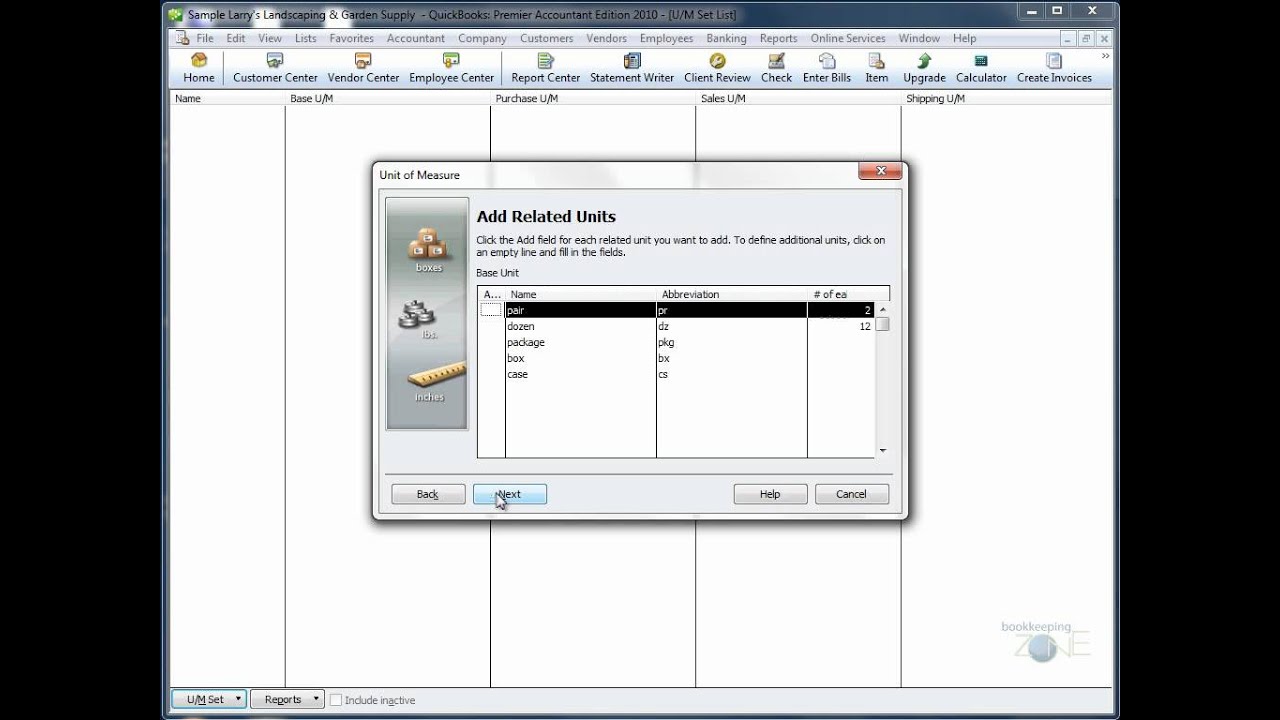Click the quantity field showing 2

click(841, 310)
